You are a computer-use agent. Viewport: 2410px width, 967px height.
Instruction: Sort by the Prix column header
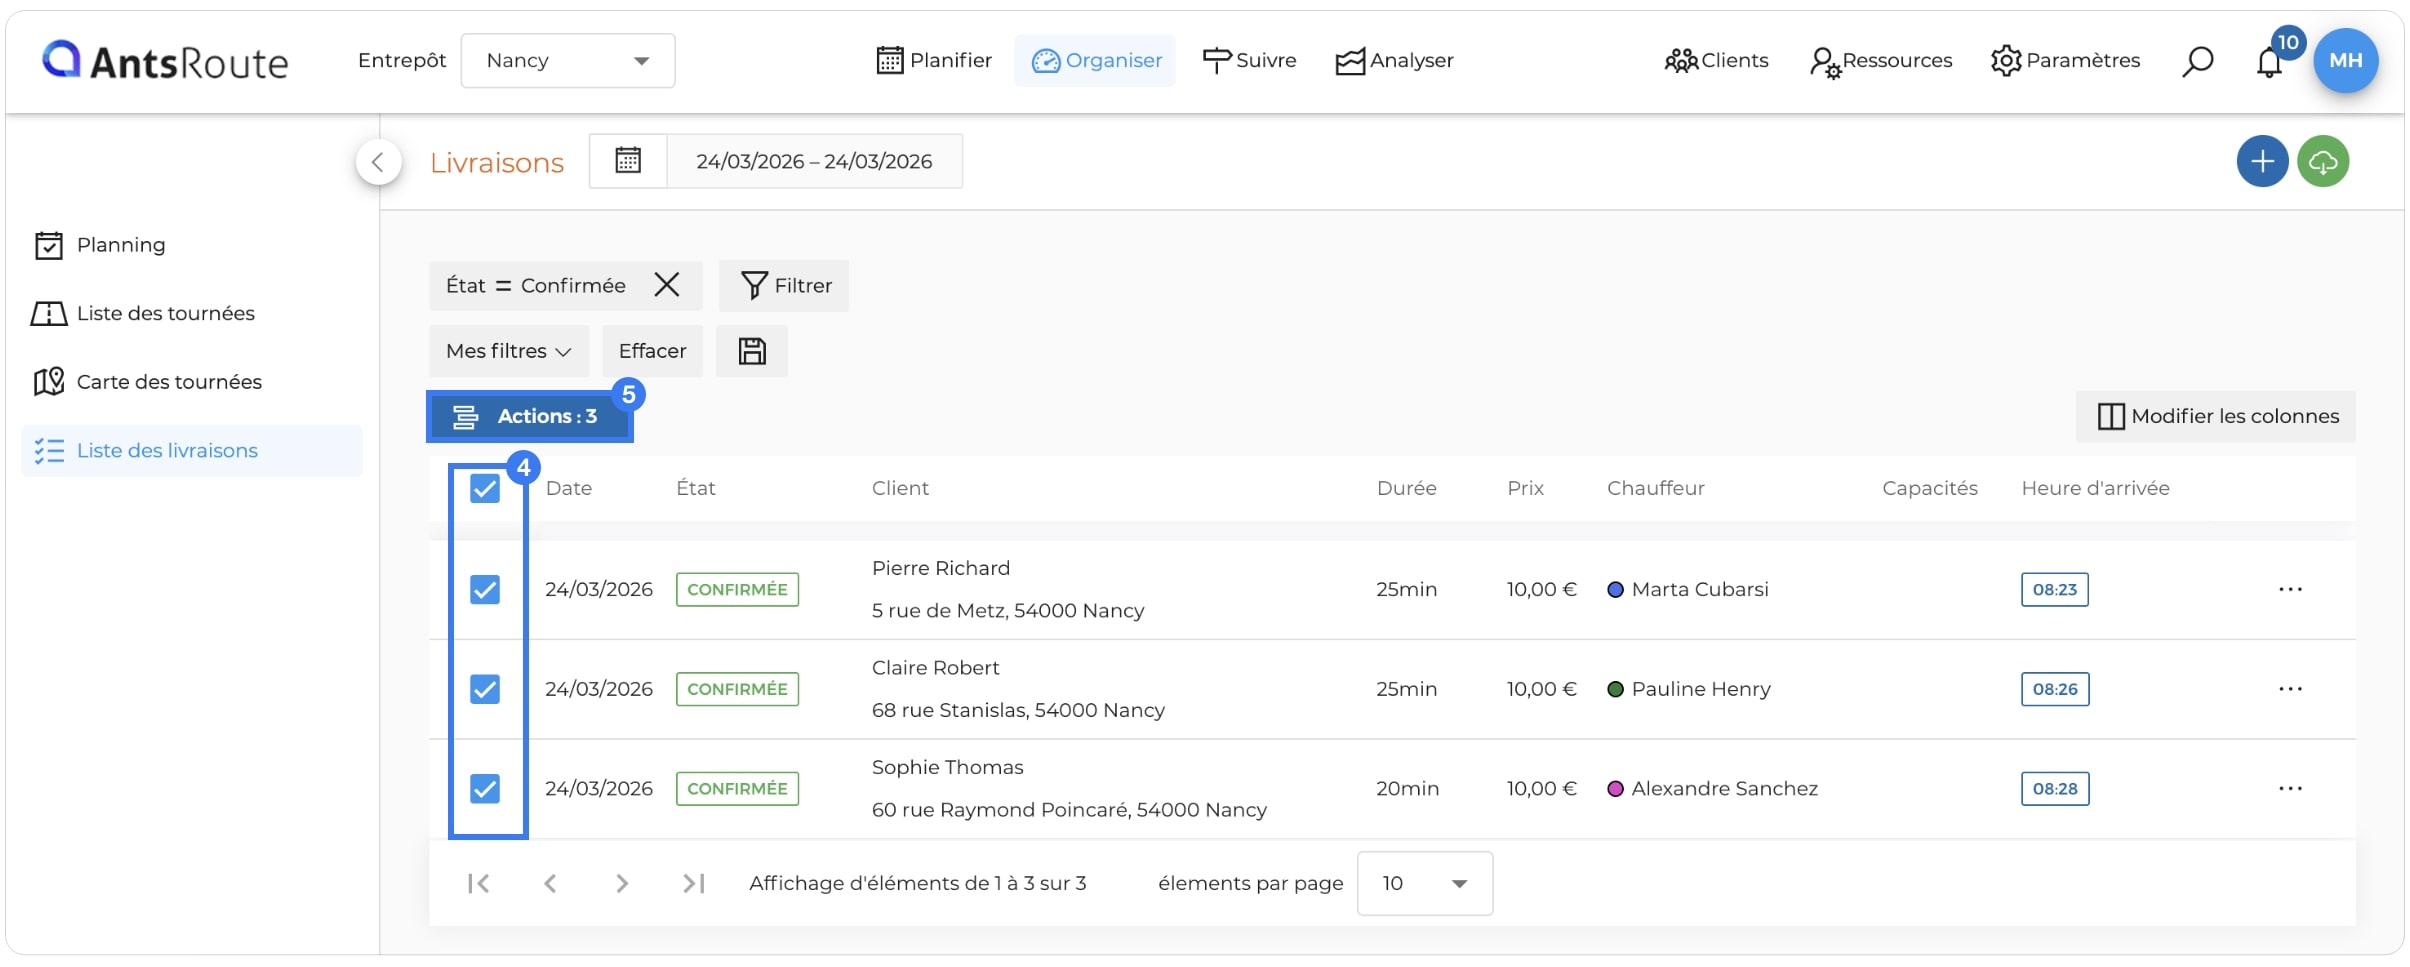1525,489
